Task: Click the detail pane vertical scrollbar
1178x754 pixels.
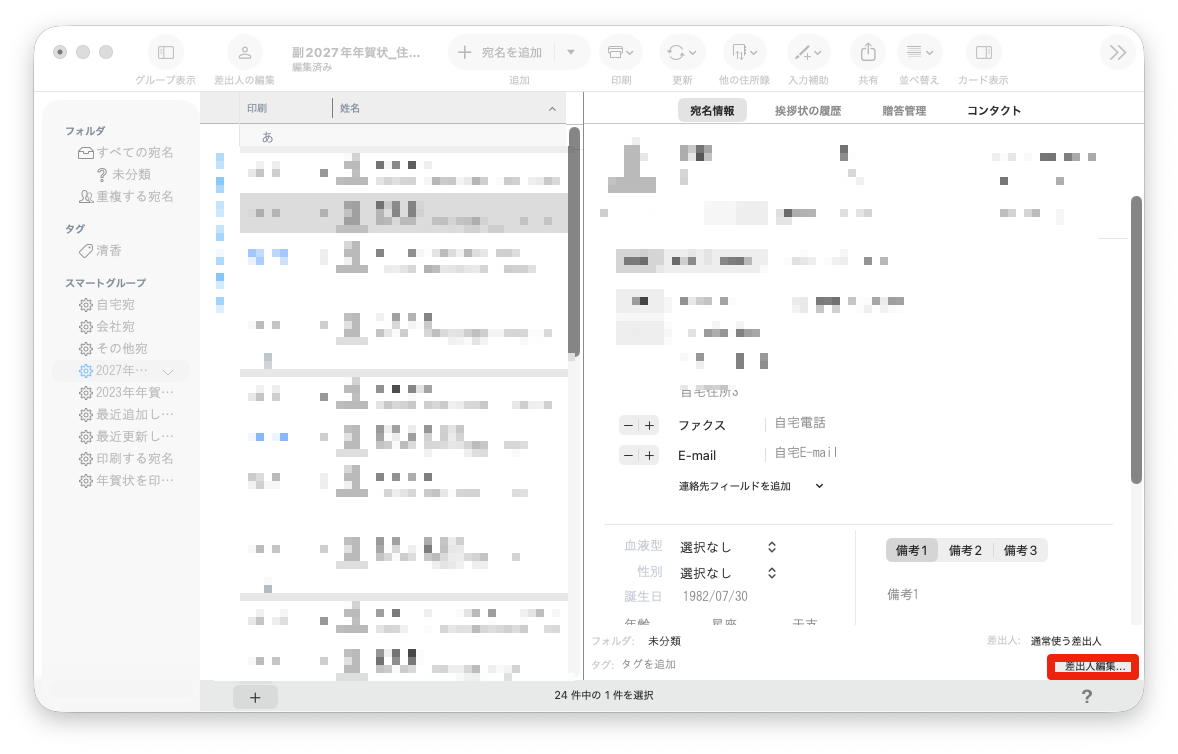Action: 1136,339
